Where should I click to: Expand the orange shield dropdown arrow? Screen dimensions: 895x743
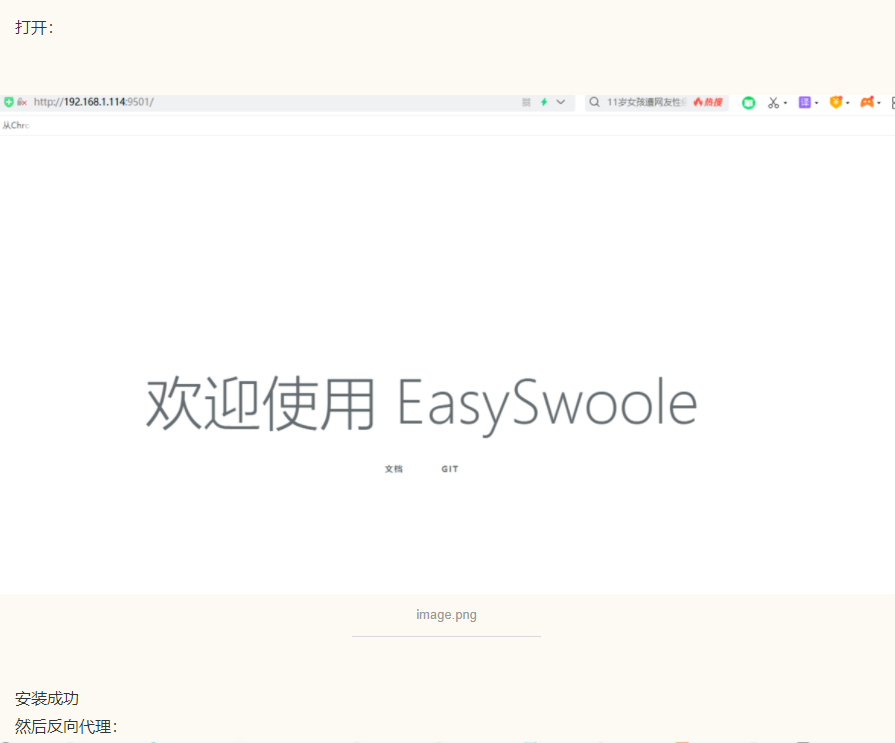pos(848,103)
